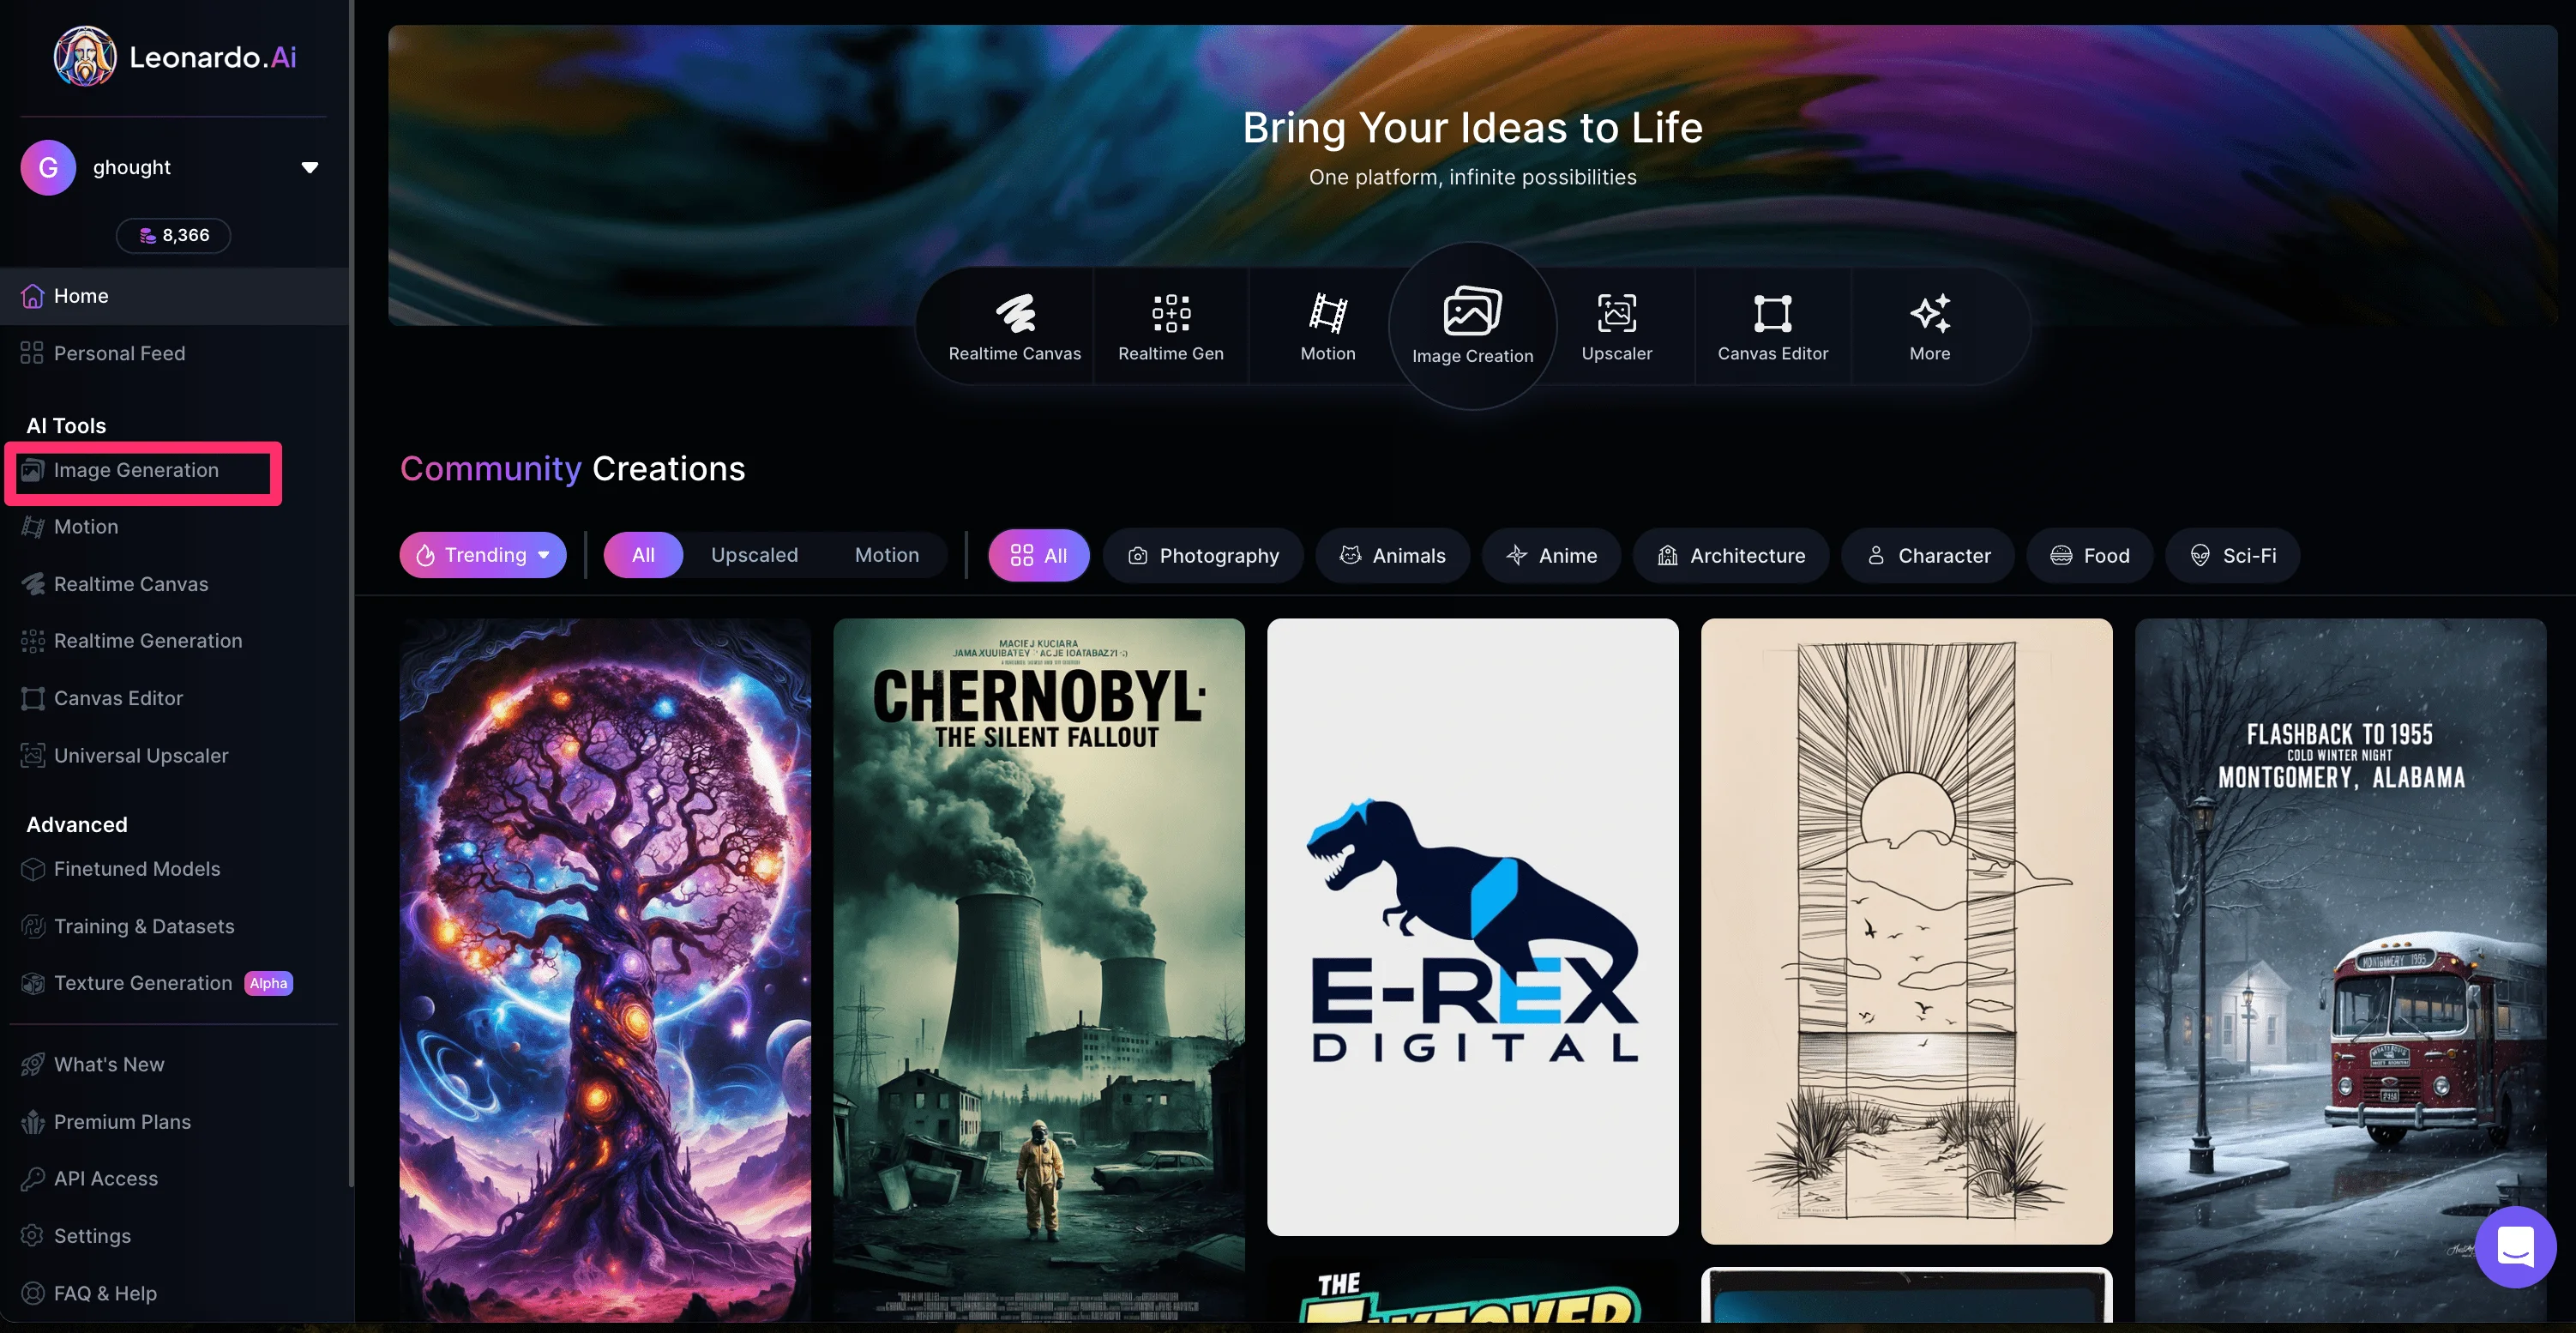Open the Image Creation tool
The height and width of the screenshot is (1333, 2576).
click(1472, 327)
